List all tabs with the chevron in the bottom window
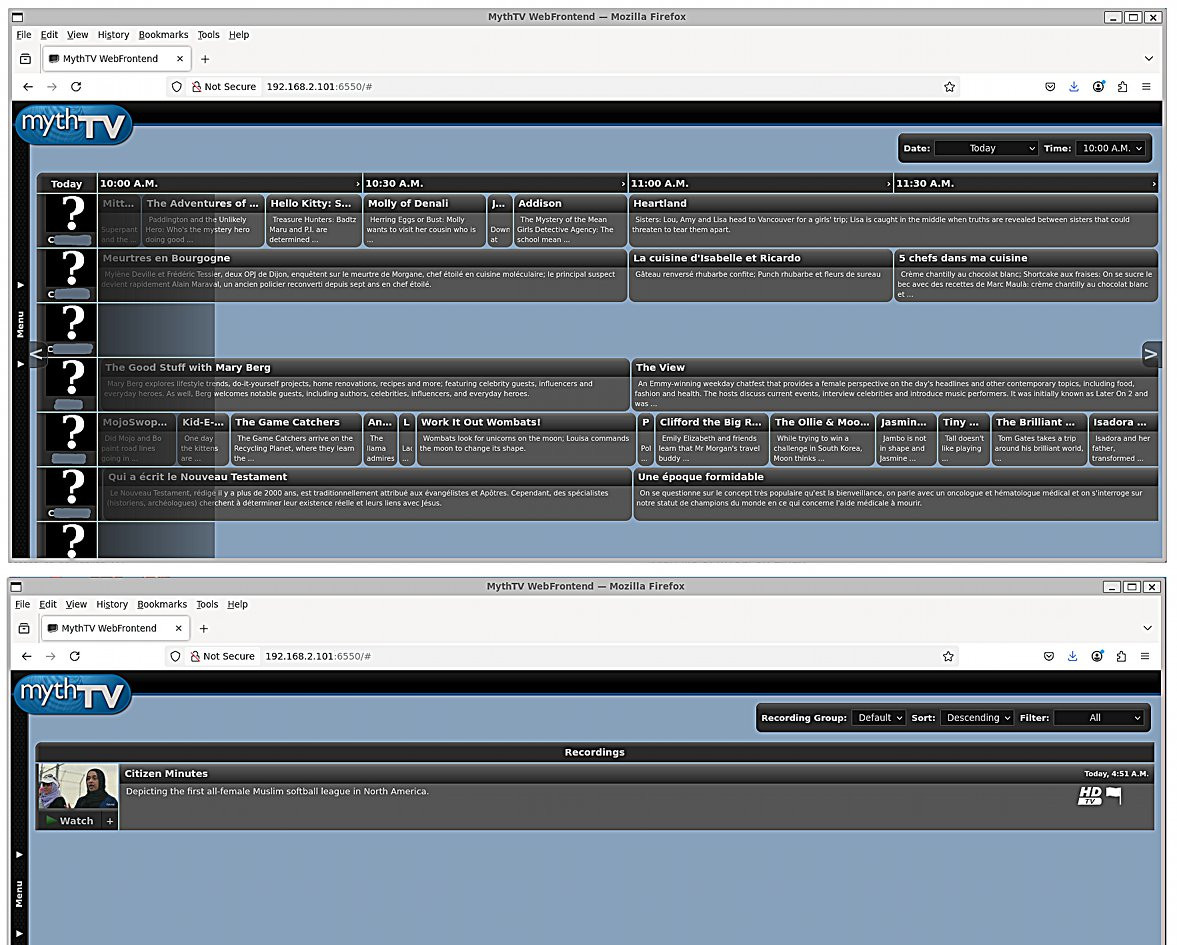Screen dimensions: 1177x945 (x=1147, y=628)
